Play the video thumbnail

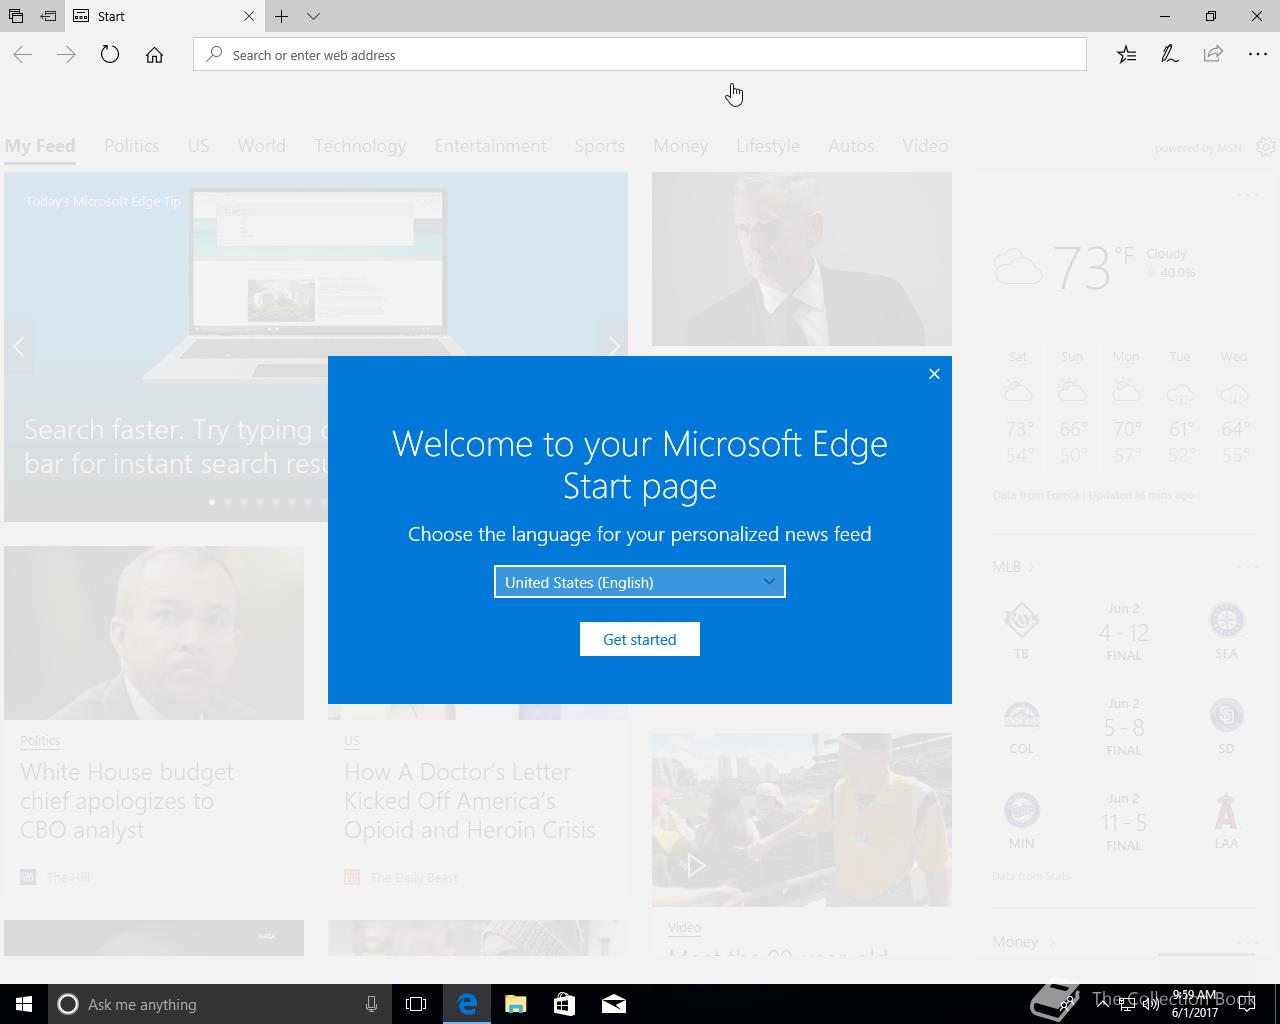(x=696, y=865)
